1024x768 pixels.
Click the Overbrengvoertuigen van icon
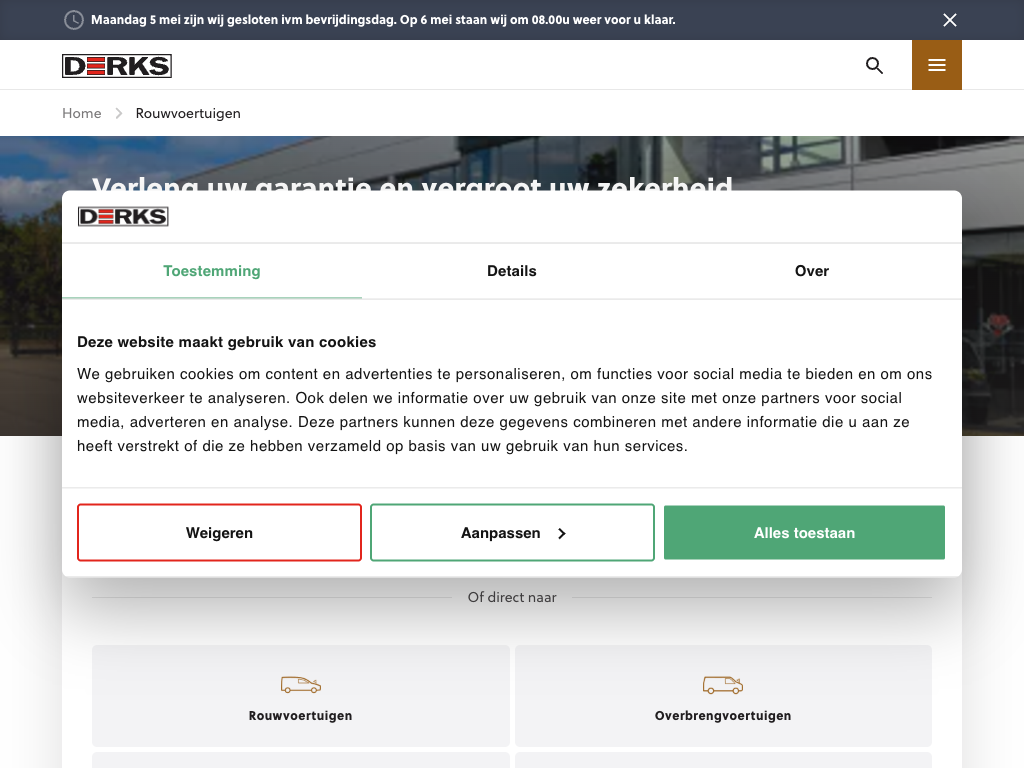722,685
